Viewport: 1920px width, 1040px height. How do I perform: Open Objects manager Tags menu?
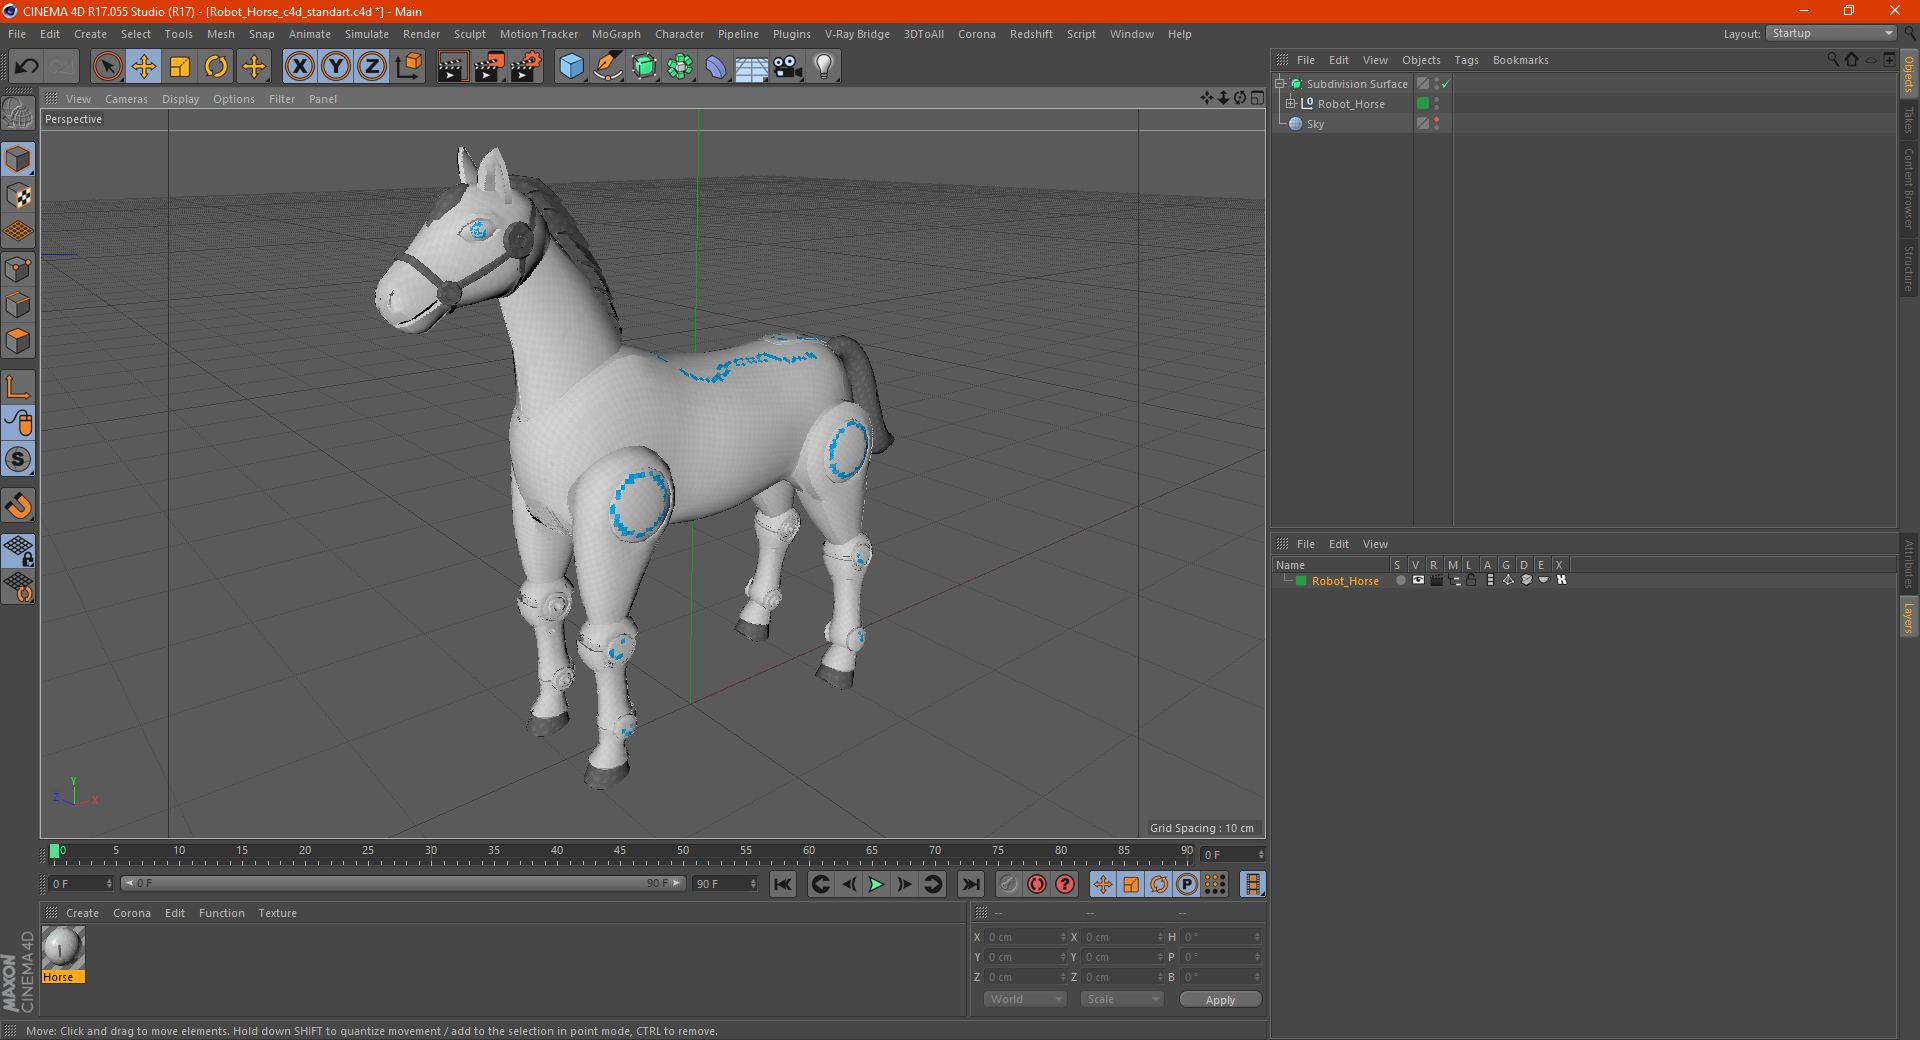pos(1466,60)
